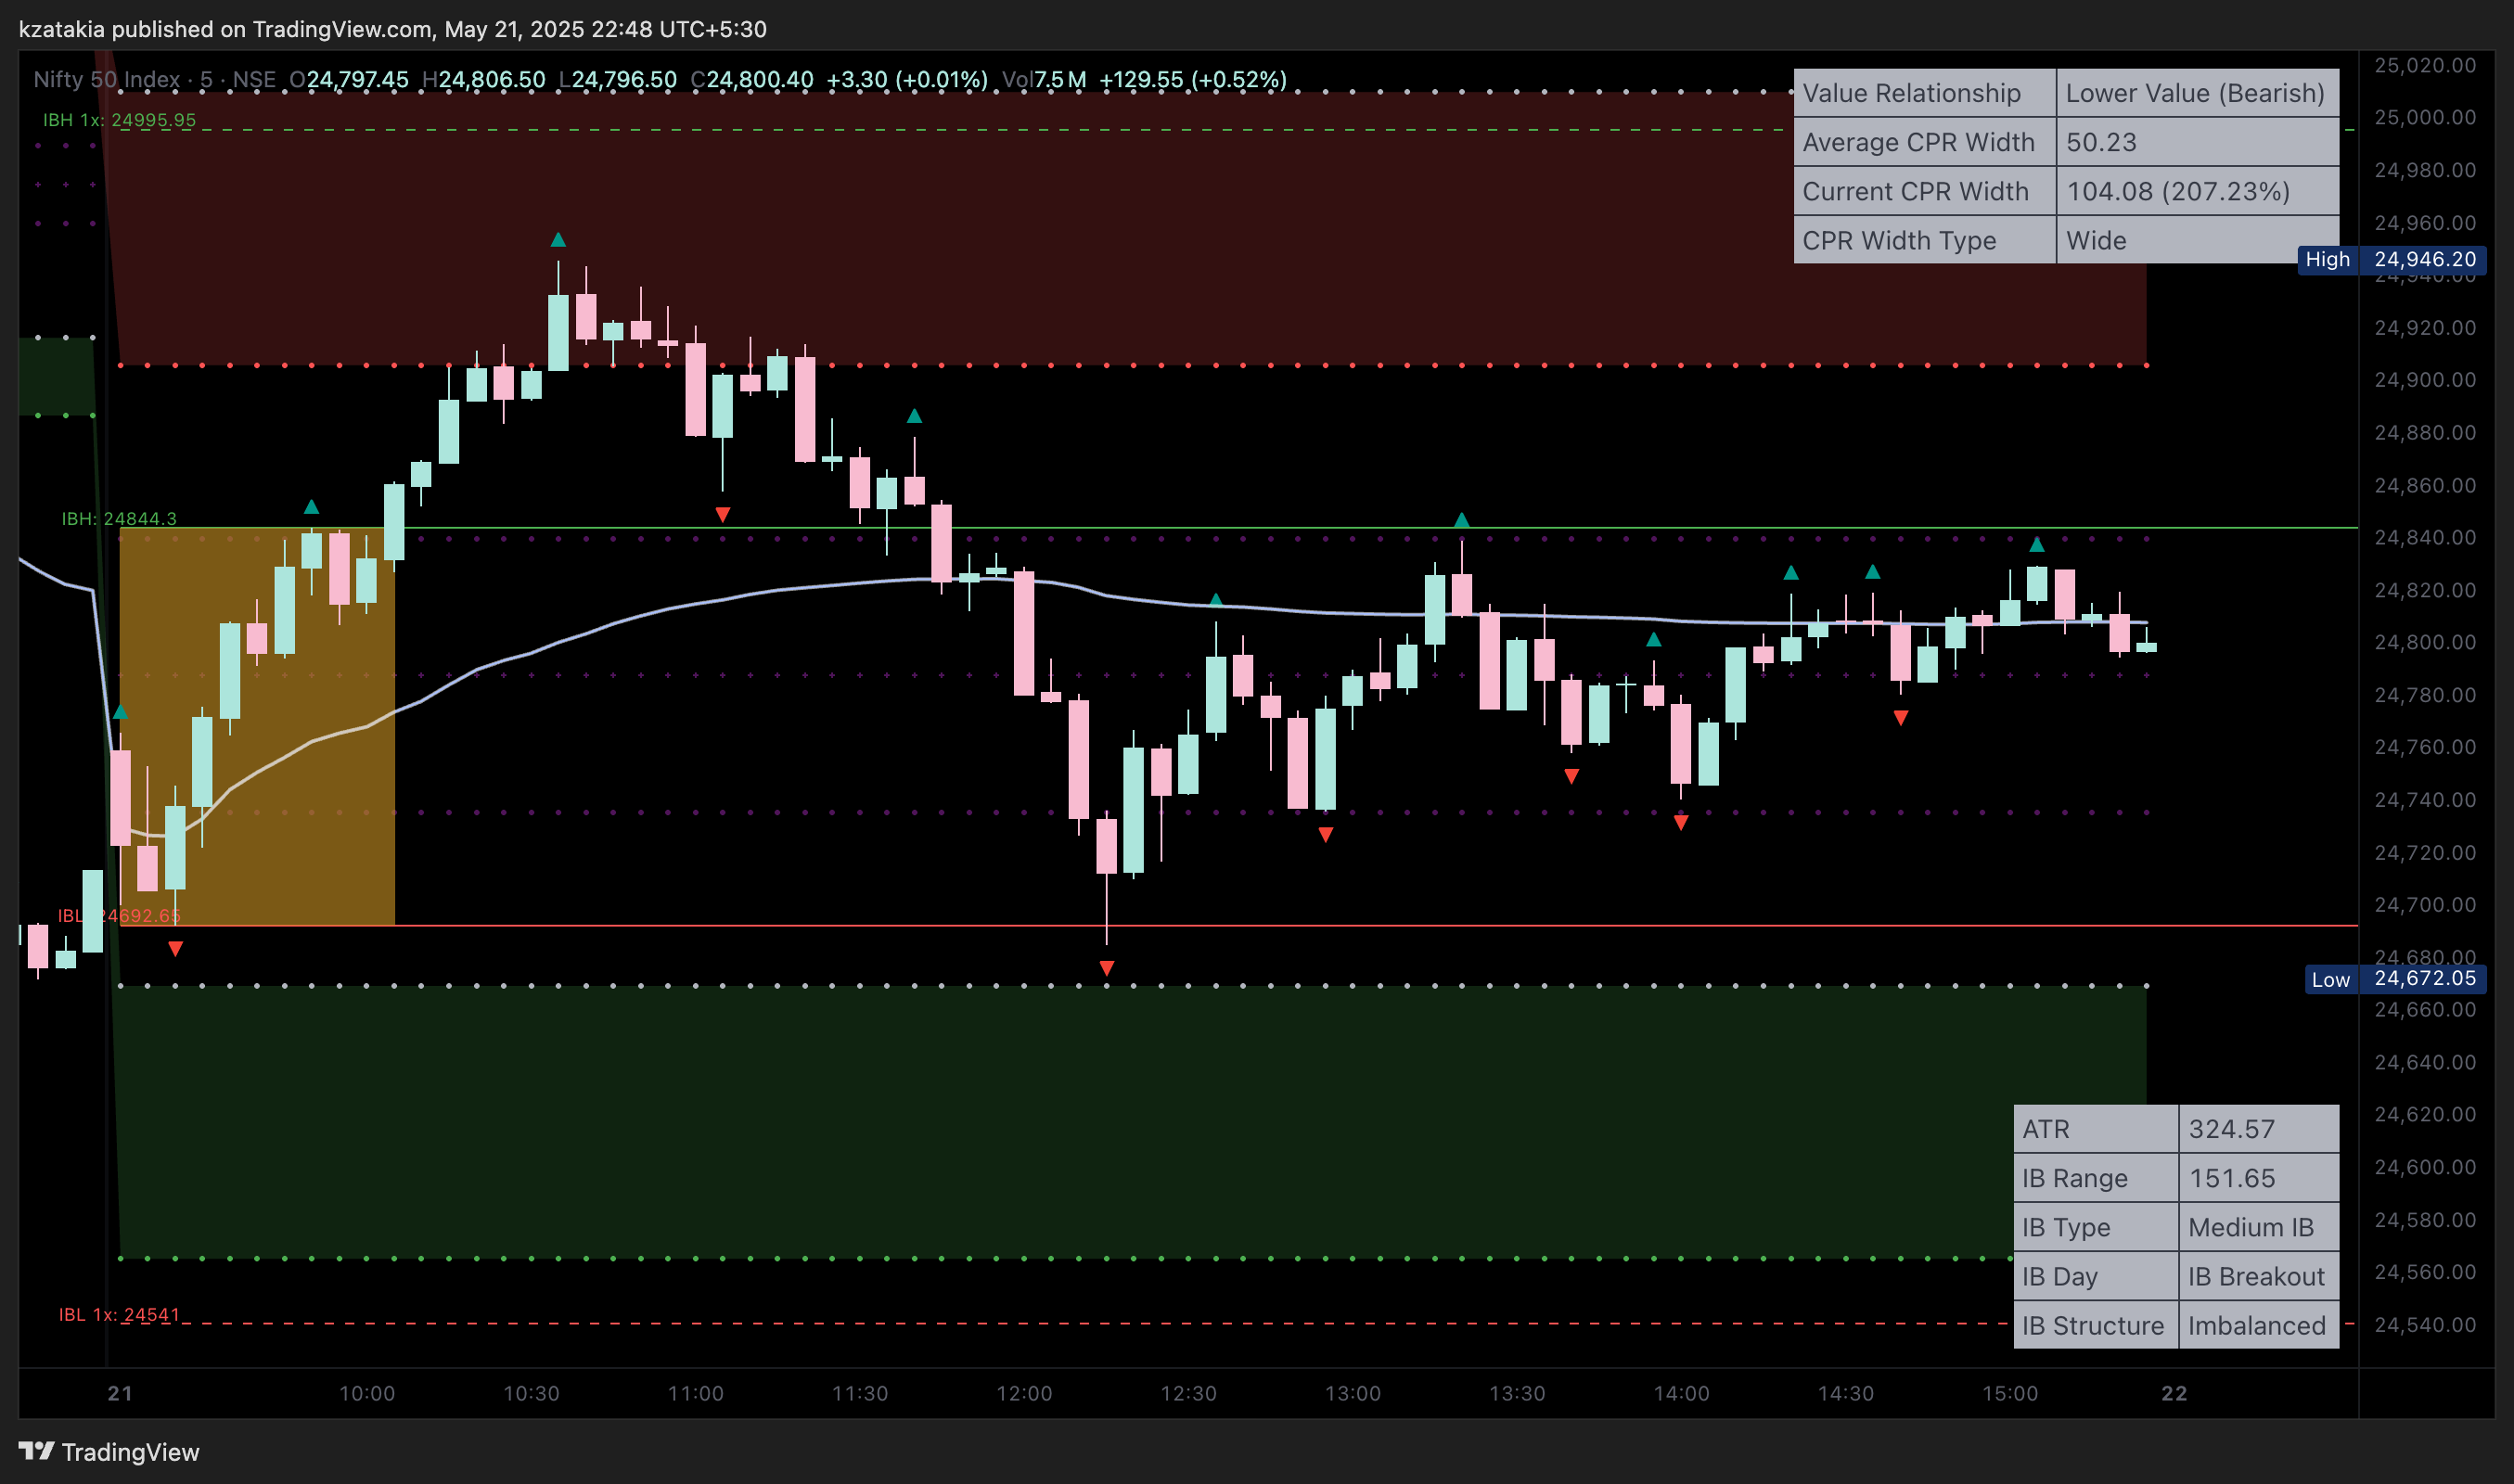Click the High 24,946.20 price label

pos(2391,260)
